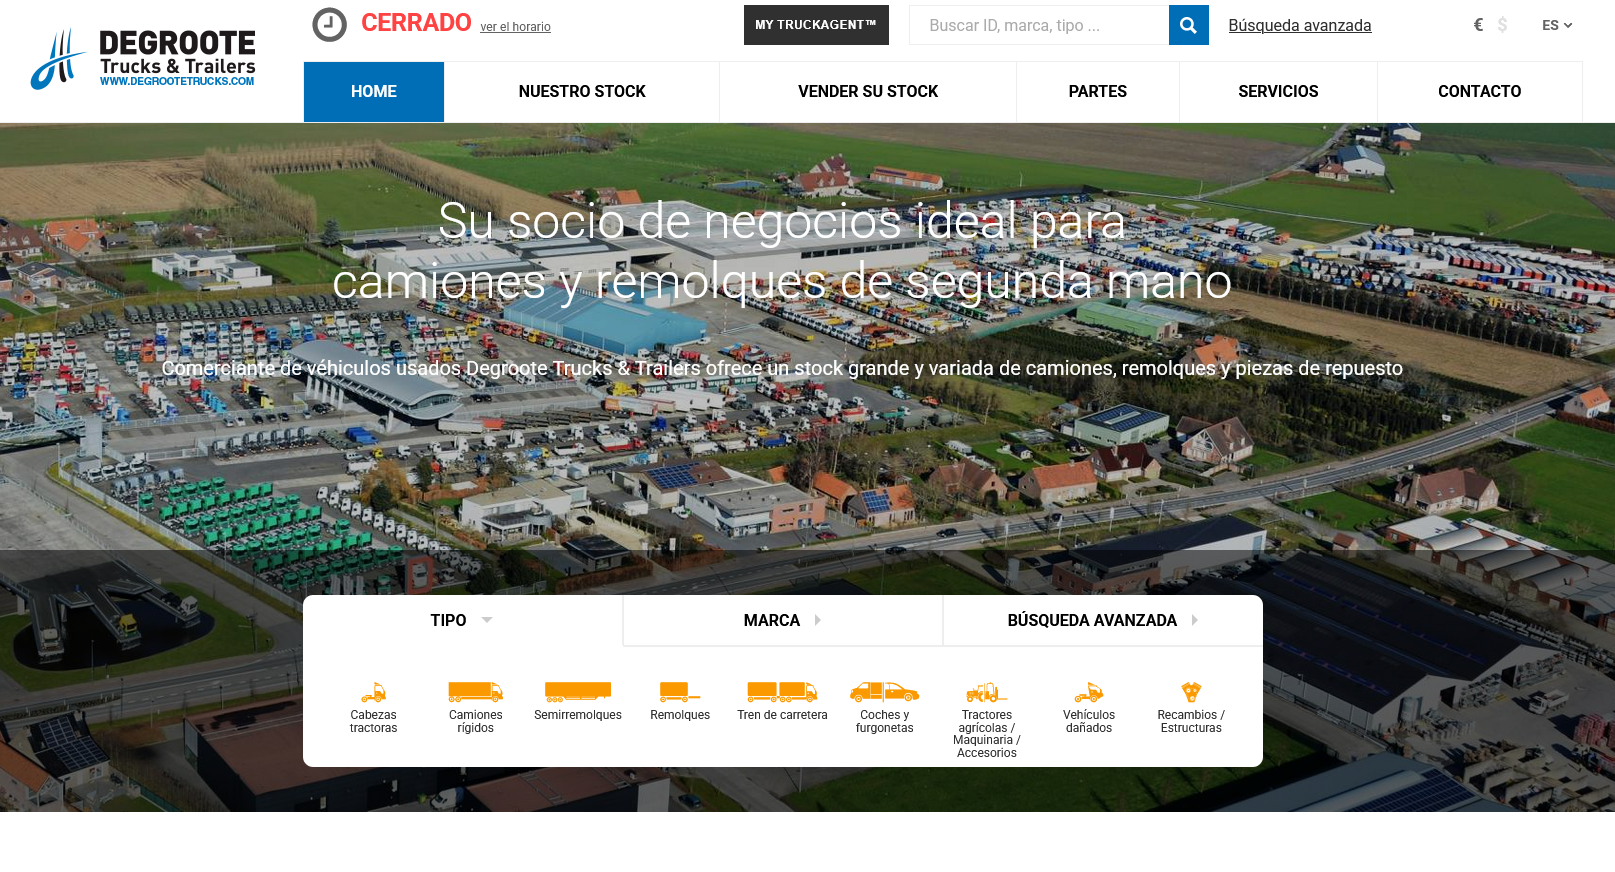Image resolution: width=1615 pixels, height=872 pixels.
Task: Pick the Remolques trailer icon
Action: pos(679,692)
